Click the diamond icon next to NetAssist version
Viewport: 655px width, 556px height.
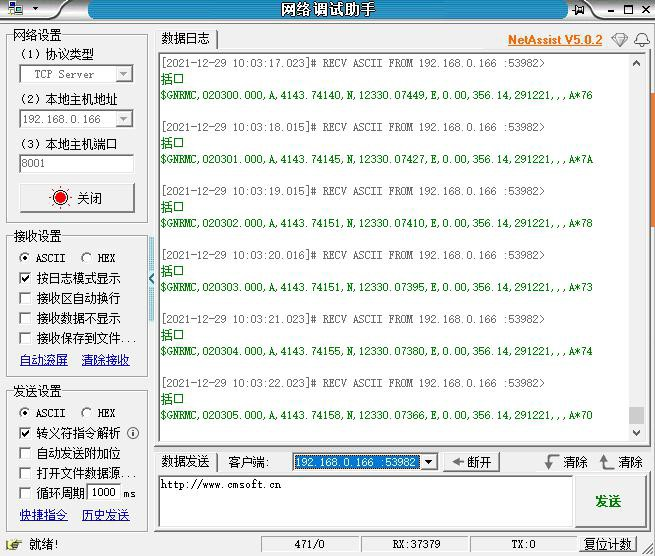[x=619, y=40]
